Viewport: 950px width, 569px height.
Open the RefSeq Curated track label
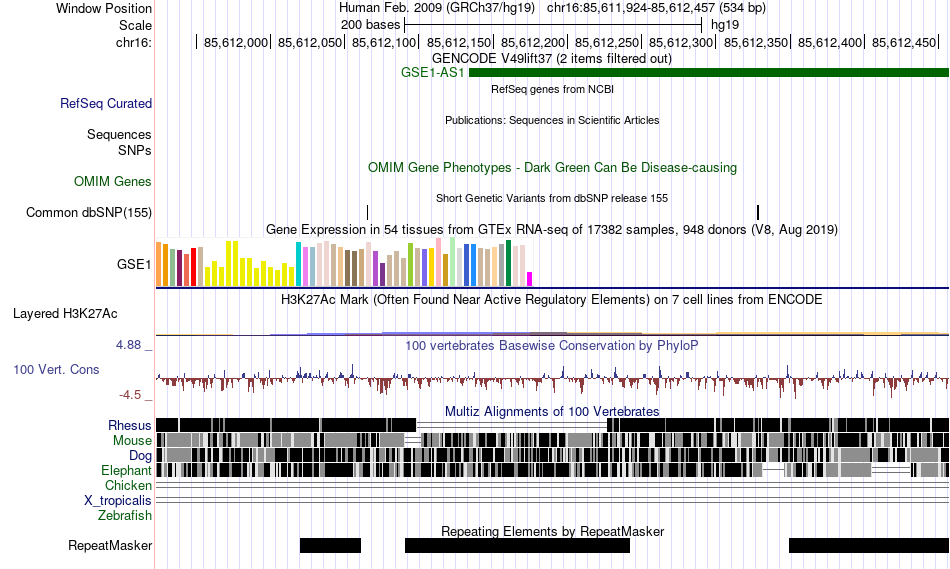pos(106,104)
